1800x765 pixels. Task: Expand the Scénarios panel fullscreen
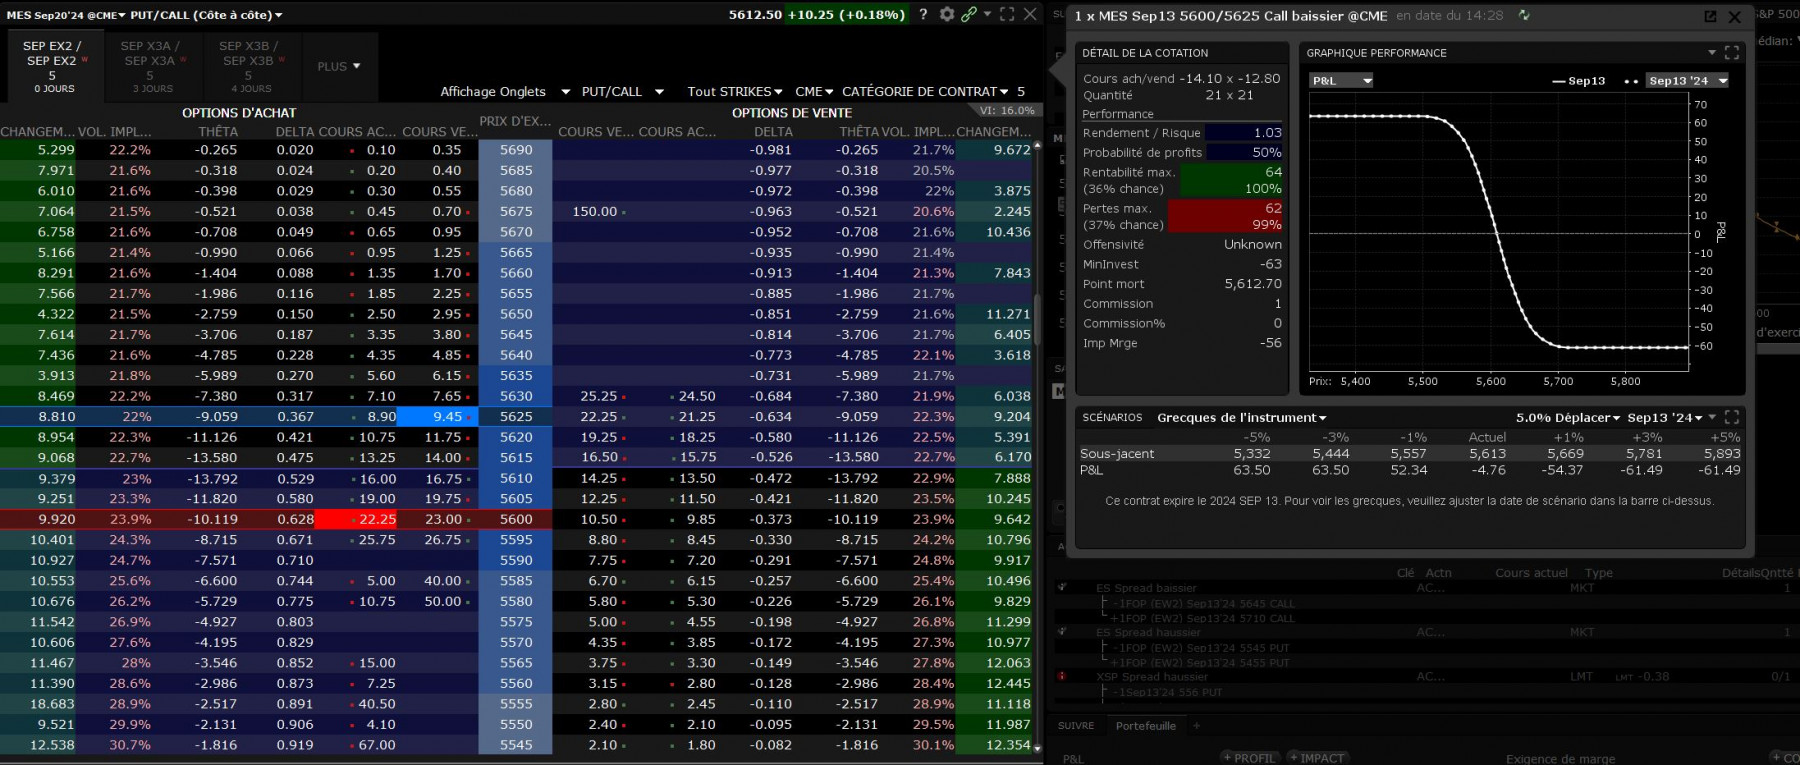pos(1732,417)
